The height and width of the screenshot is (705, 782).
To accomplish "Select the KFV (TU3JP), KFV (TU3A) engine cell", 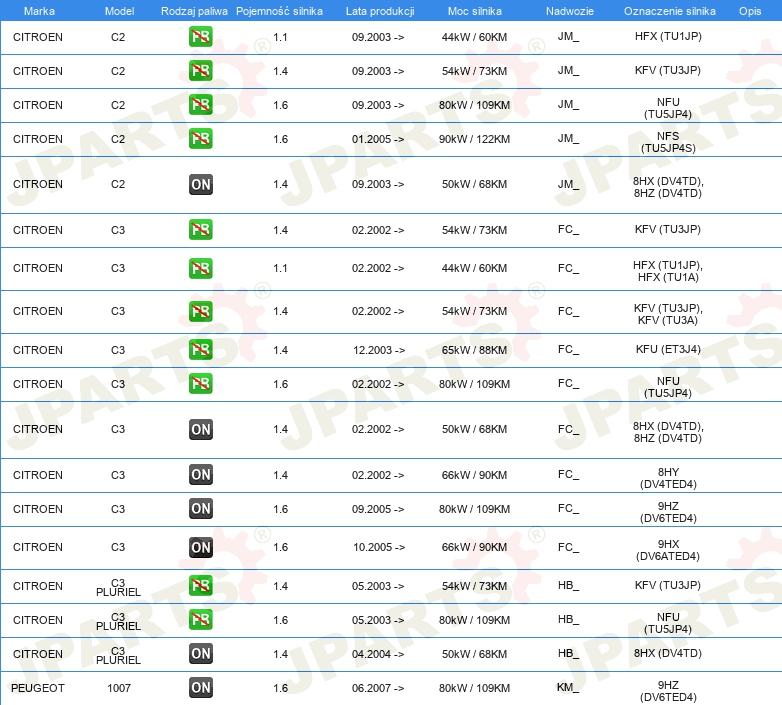I will tap(668, 314).
